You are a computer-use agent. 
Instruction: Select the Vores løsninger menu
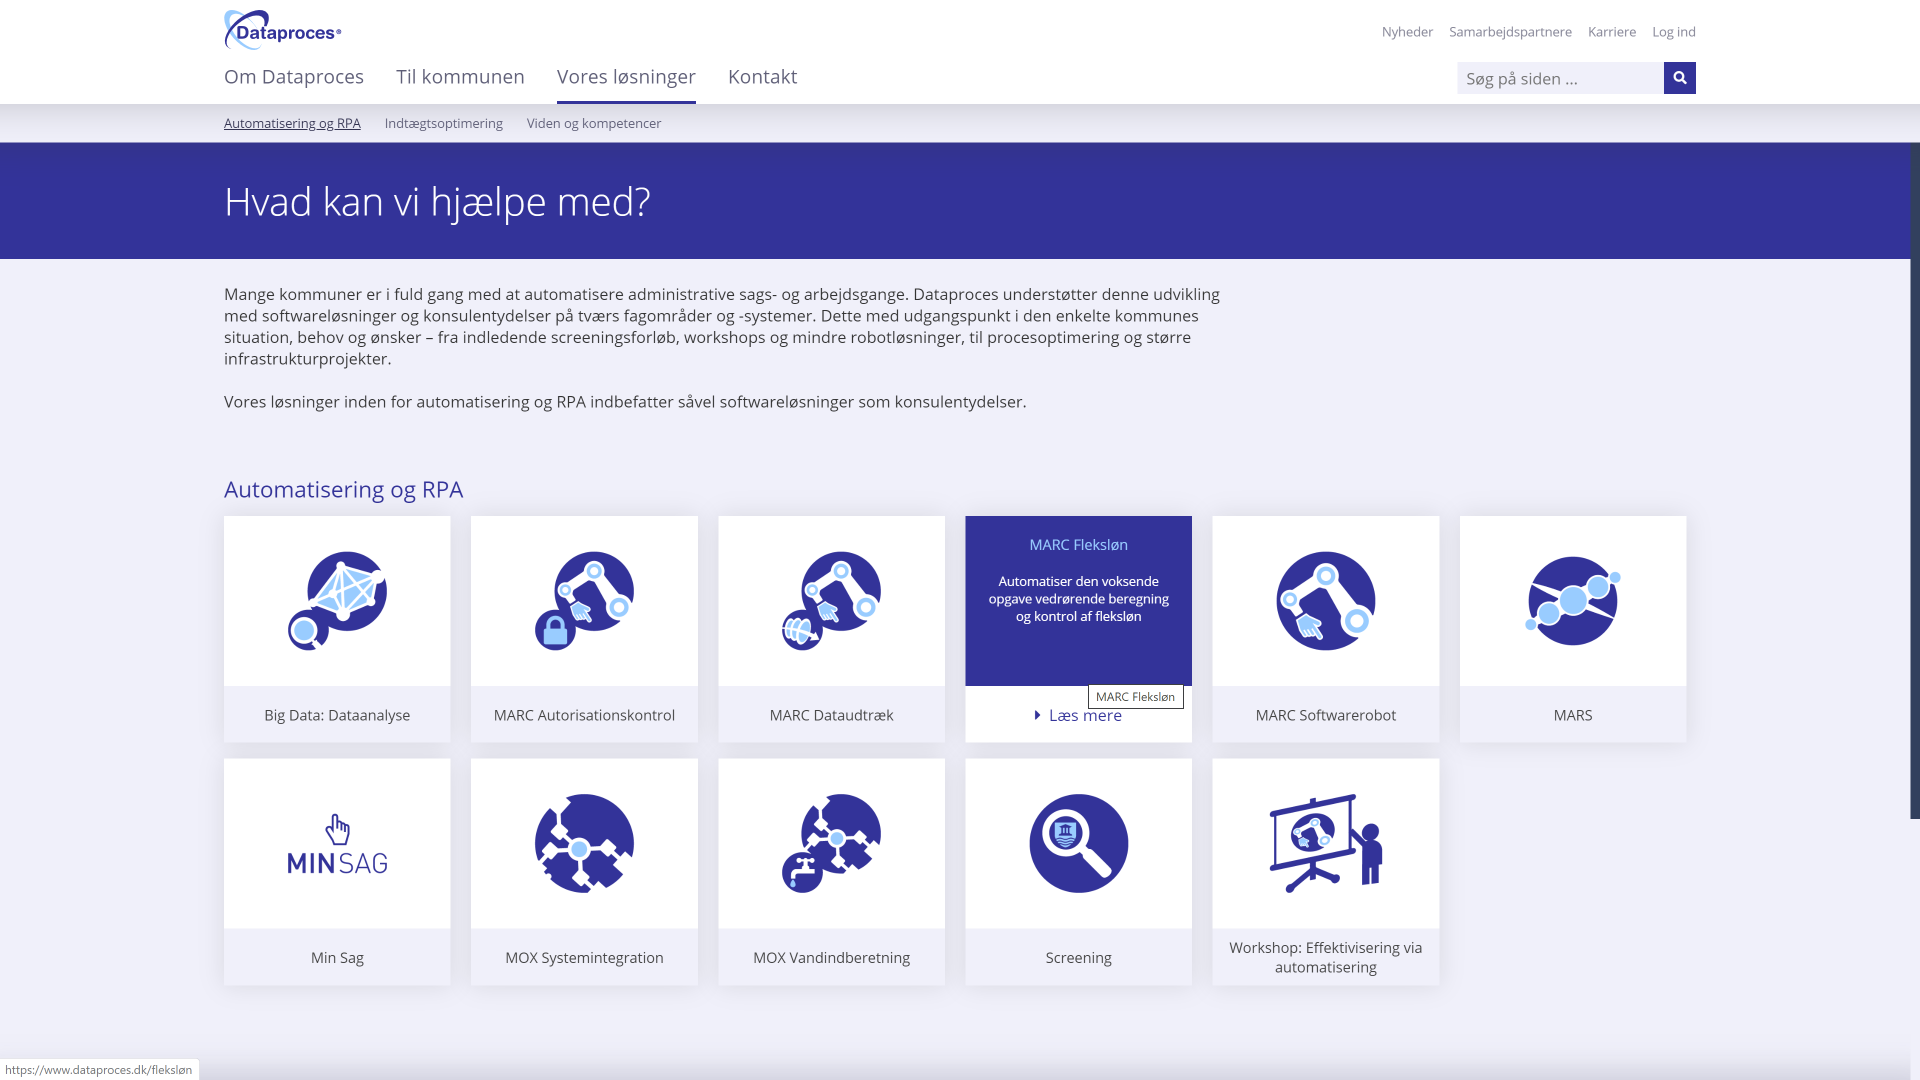click(x=626, y=77)
